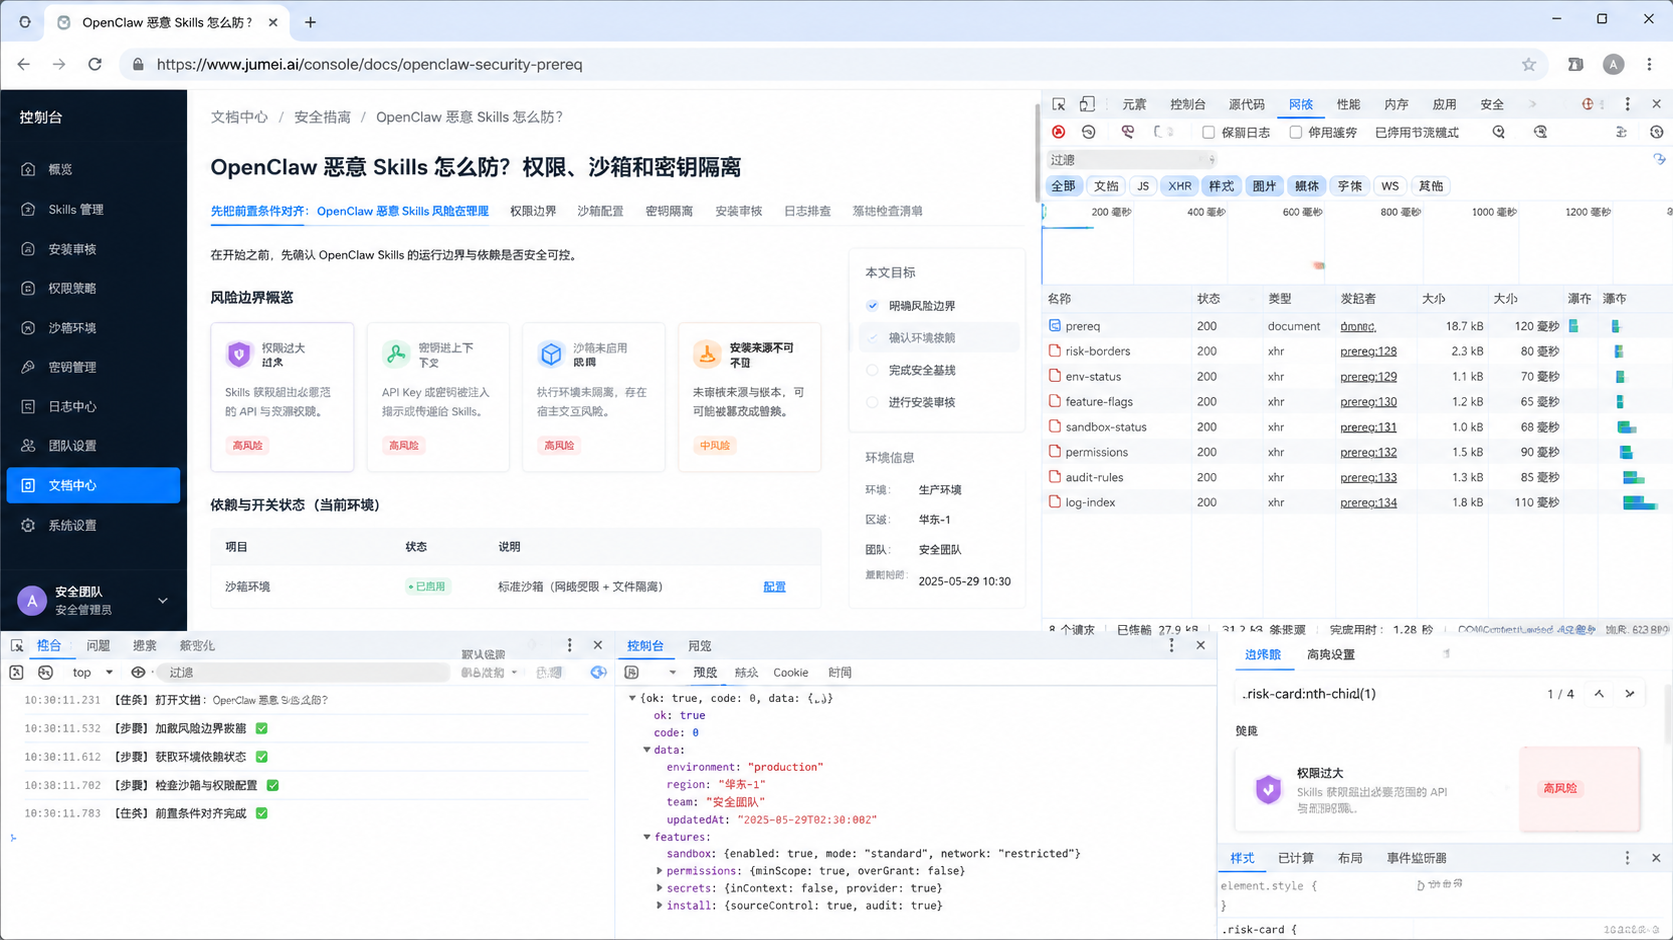Reload the browser page
The image size is (1673, 940).
(x=95, y=64)
